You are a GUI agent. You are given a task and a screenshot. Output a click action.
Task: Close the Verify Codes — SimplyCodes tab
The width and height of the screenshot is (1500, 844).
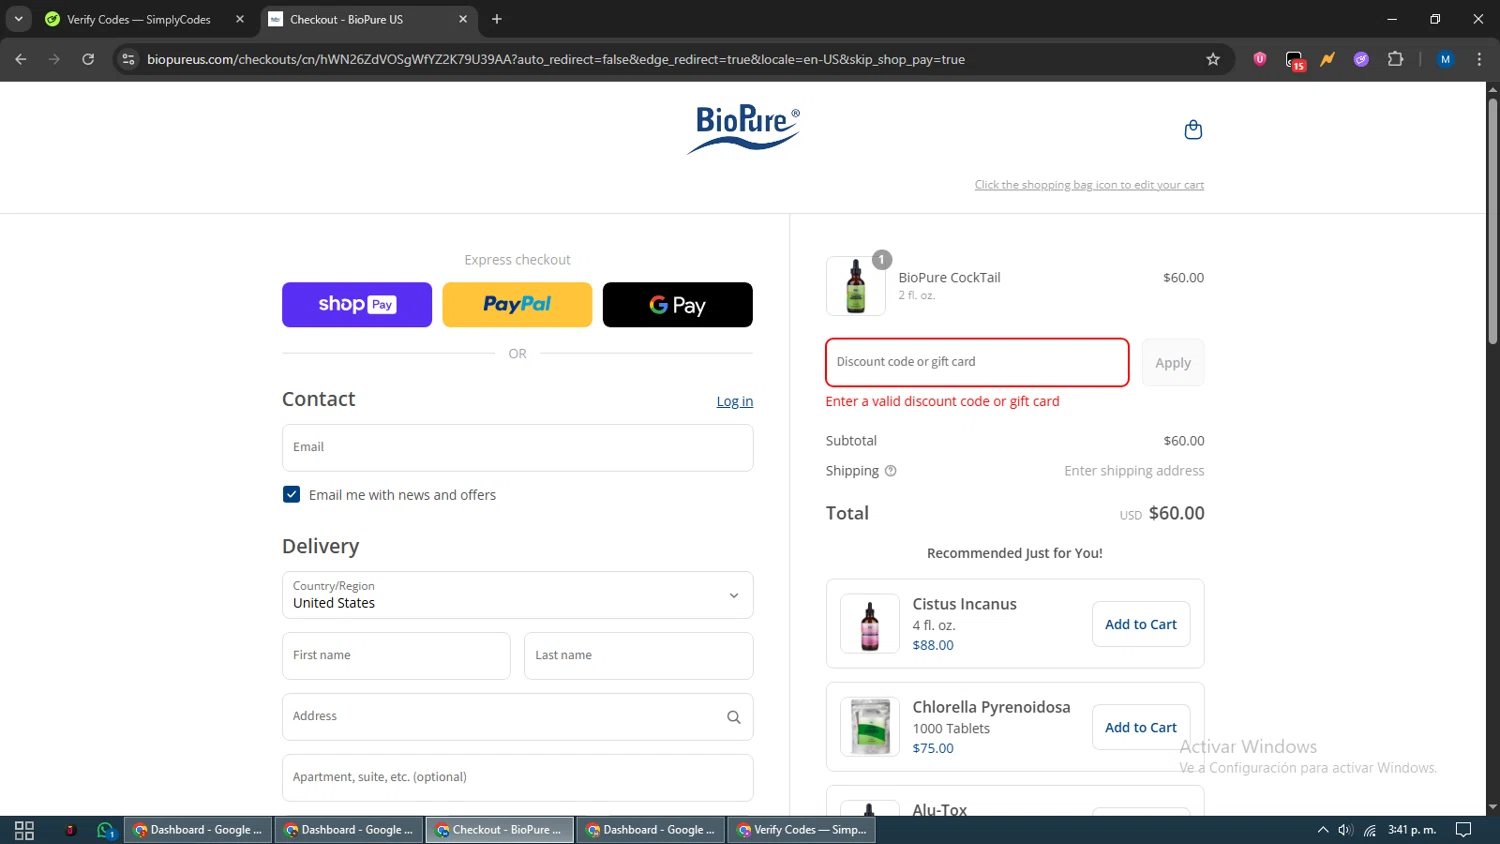(x=240, y=19)
